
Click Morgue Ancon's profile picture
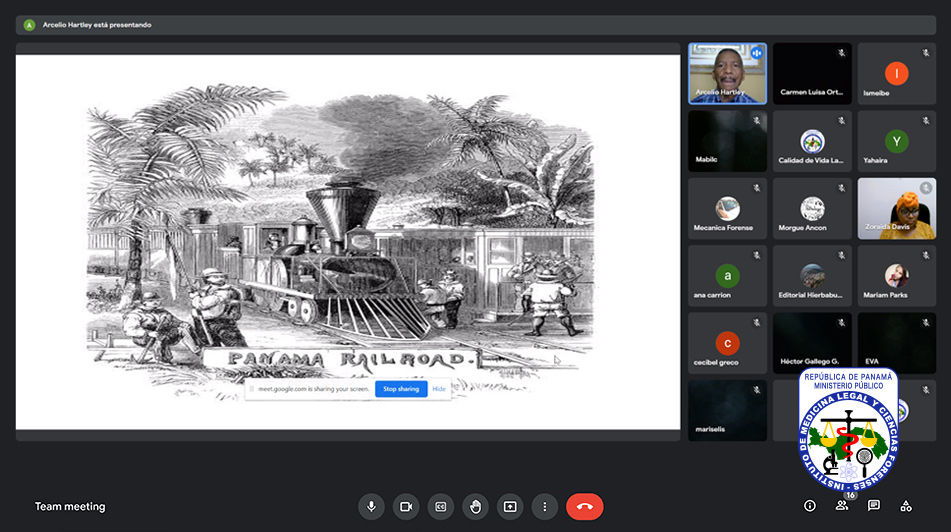point(812,209)
